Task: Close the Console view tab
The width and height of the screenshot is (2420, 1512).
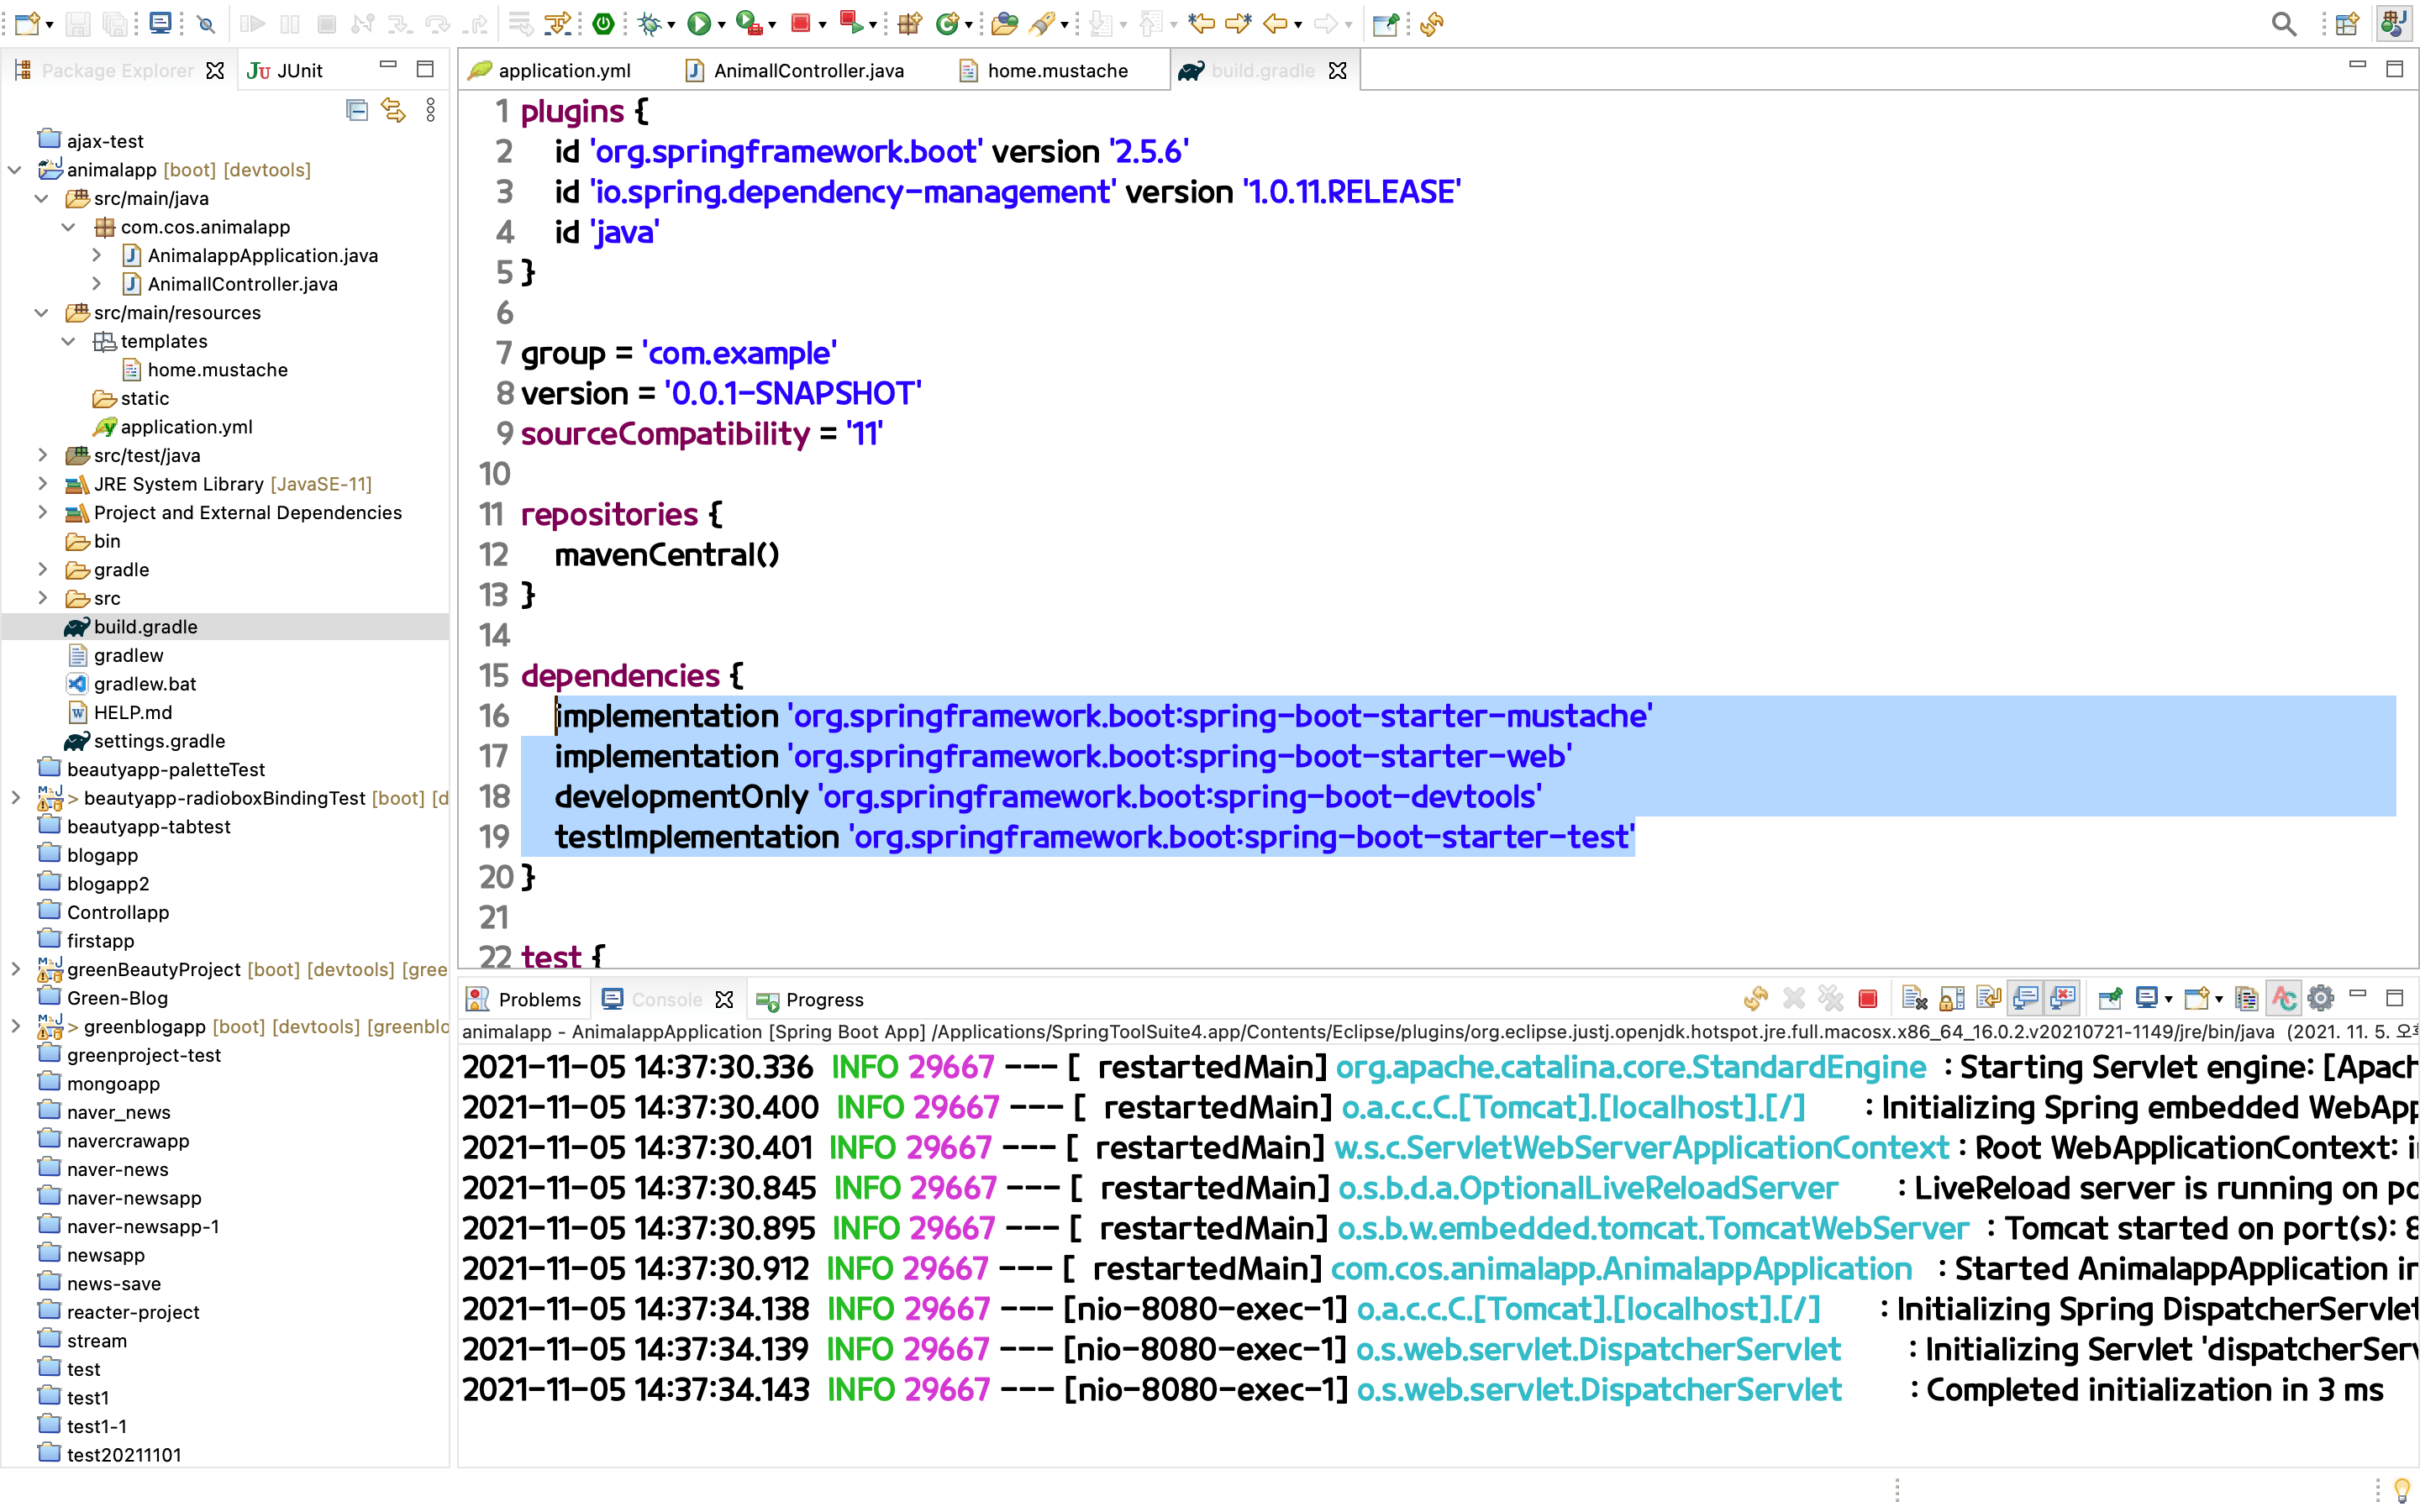Action: 725,999
